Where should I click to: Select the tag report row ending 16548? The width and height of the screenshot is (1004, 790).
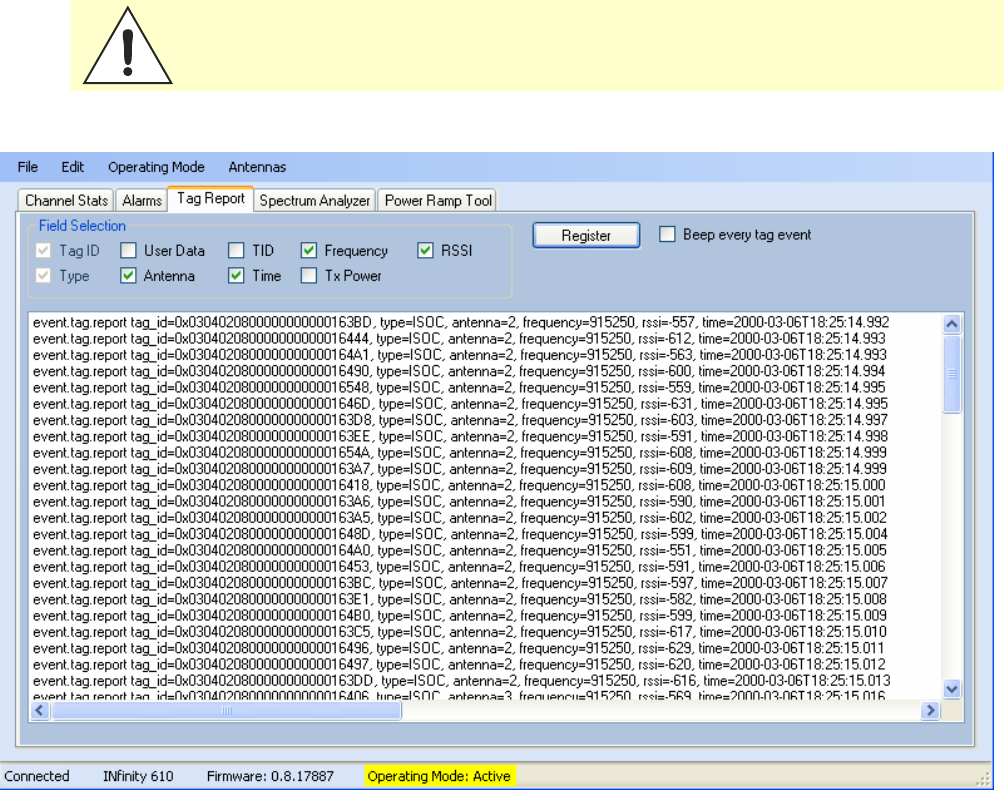pos(459,387)
